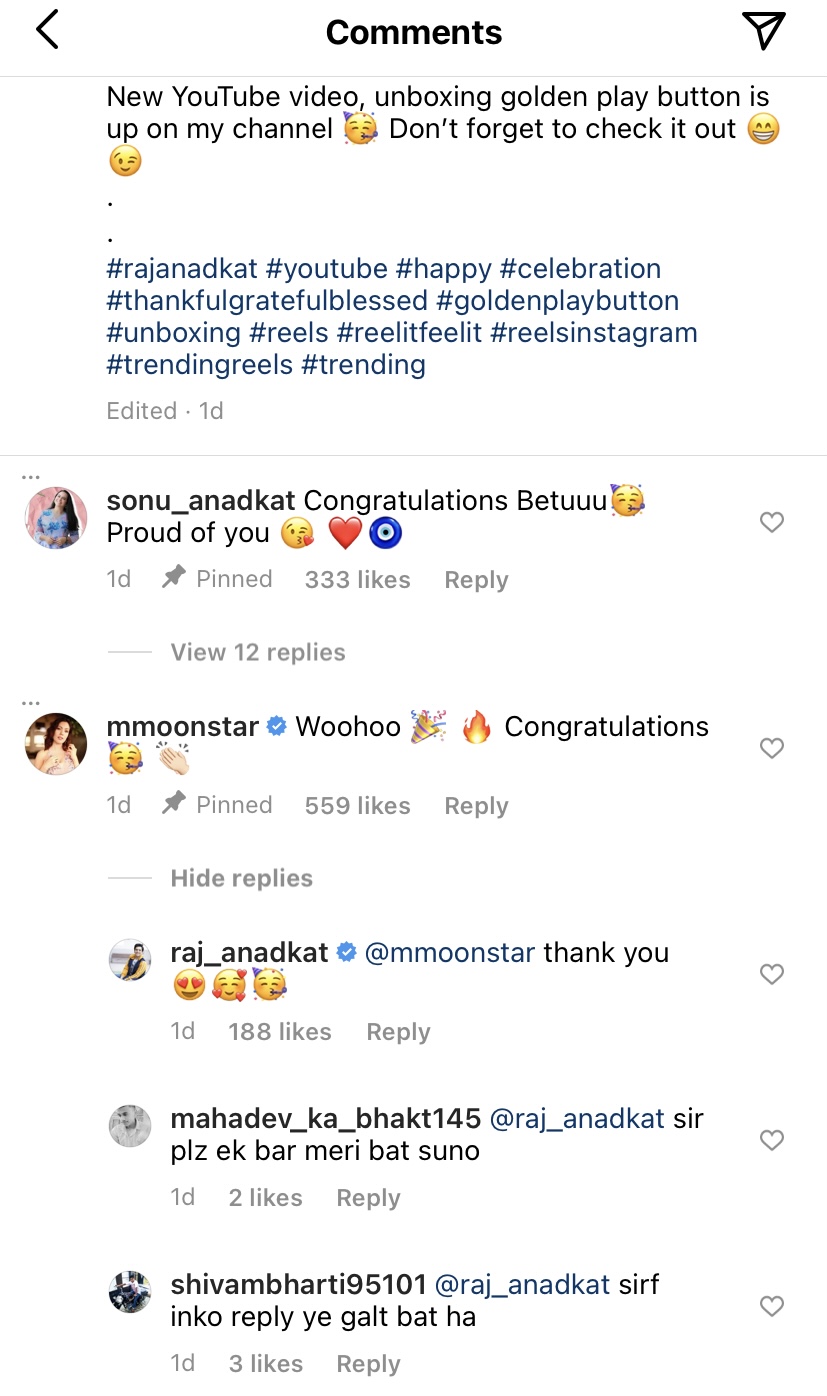Open the share paper plane icon
This screenshot has height=1396, width=827.
click(765, 31)
